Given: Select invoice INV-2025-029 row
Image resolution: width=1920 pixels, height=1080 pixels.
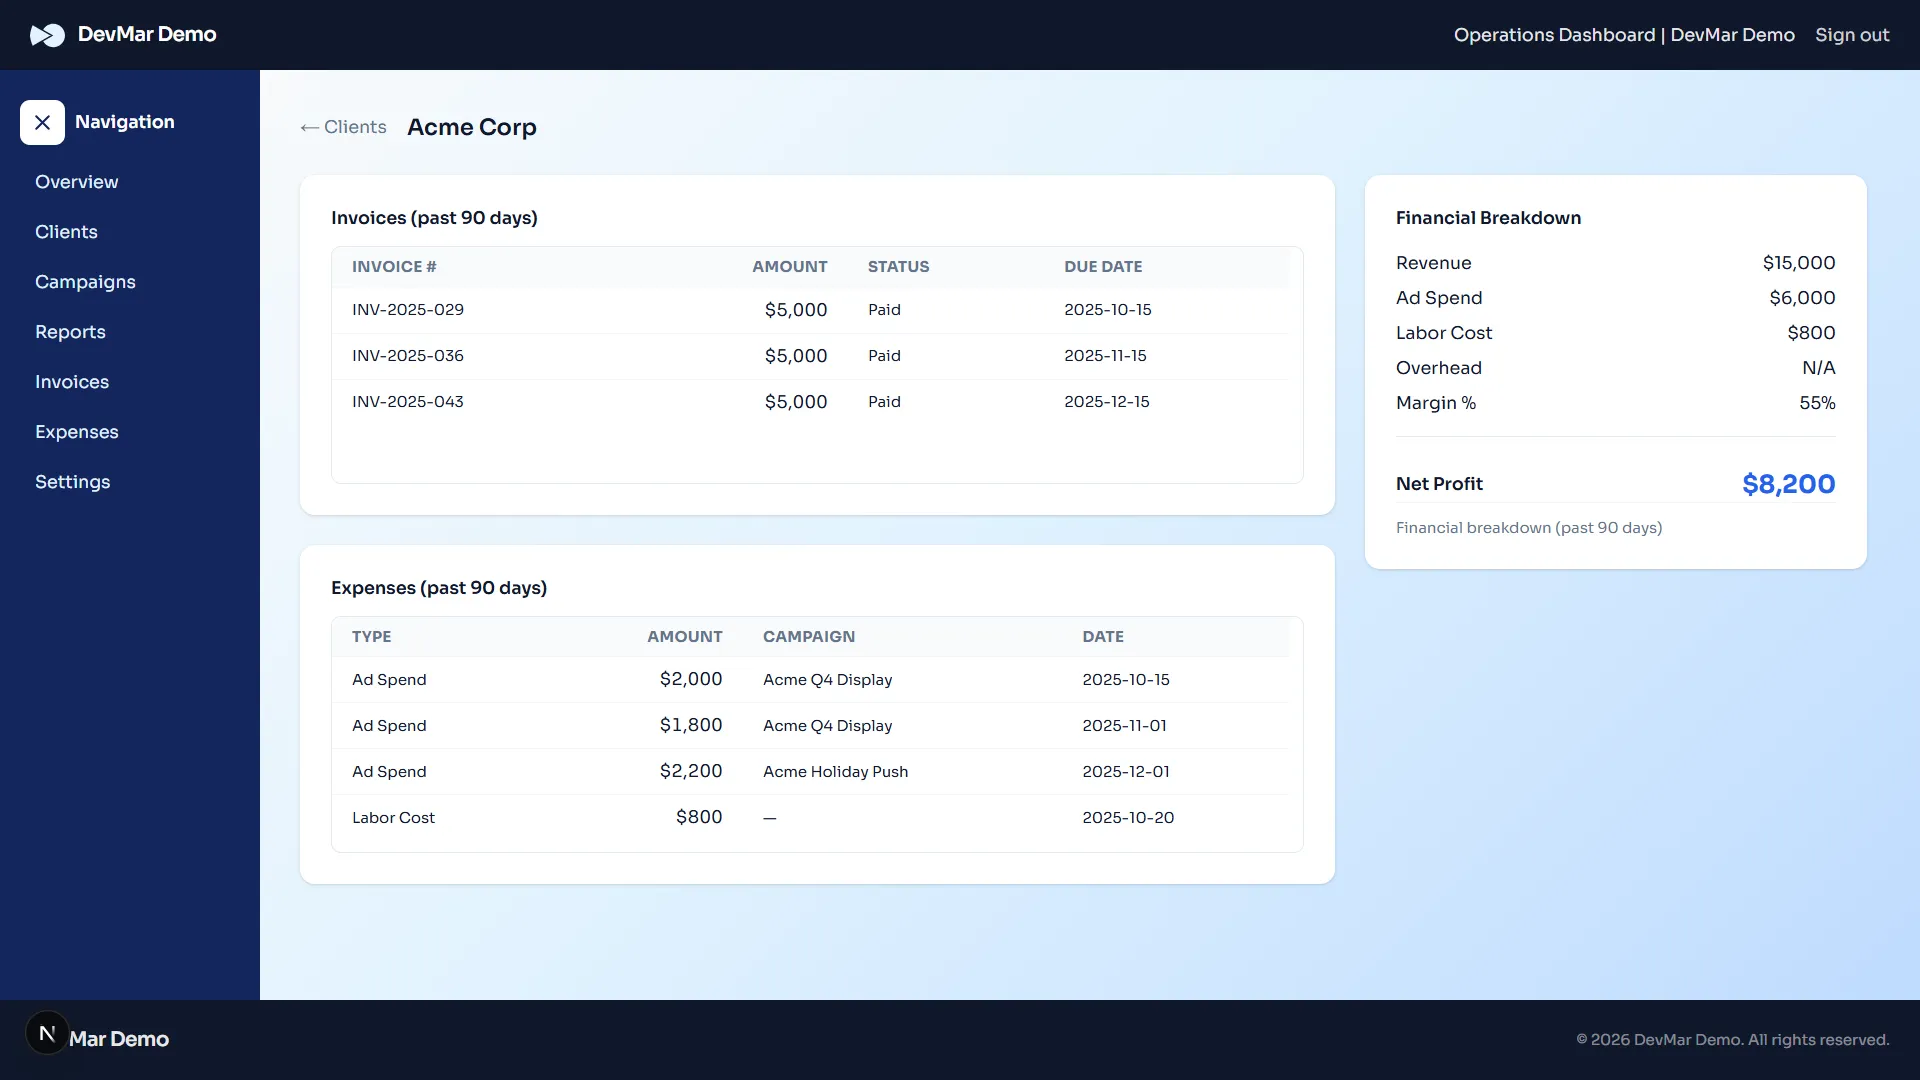Looking at the screenshot, I should click(x=700, y=310).
